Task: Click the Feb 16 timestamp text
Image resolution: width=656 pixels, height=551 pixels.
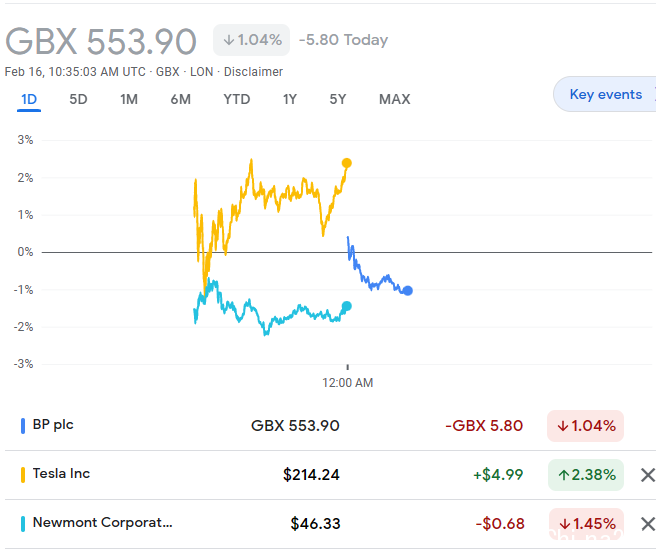Action: coord(75,72)
